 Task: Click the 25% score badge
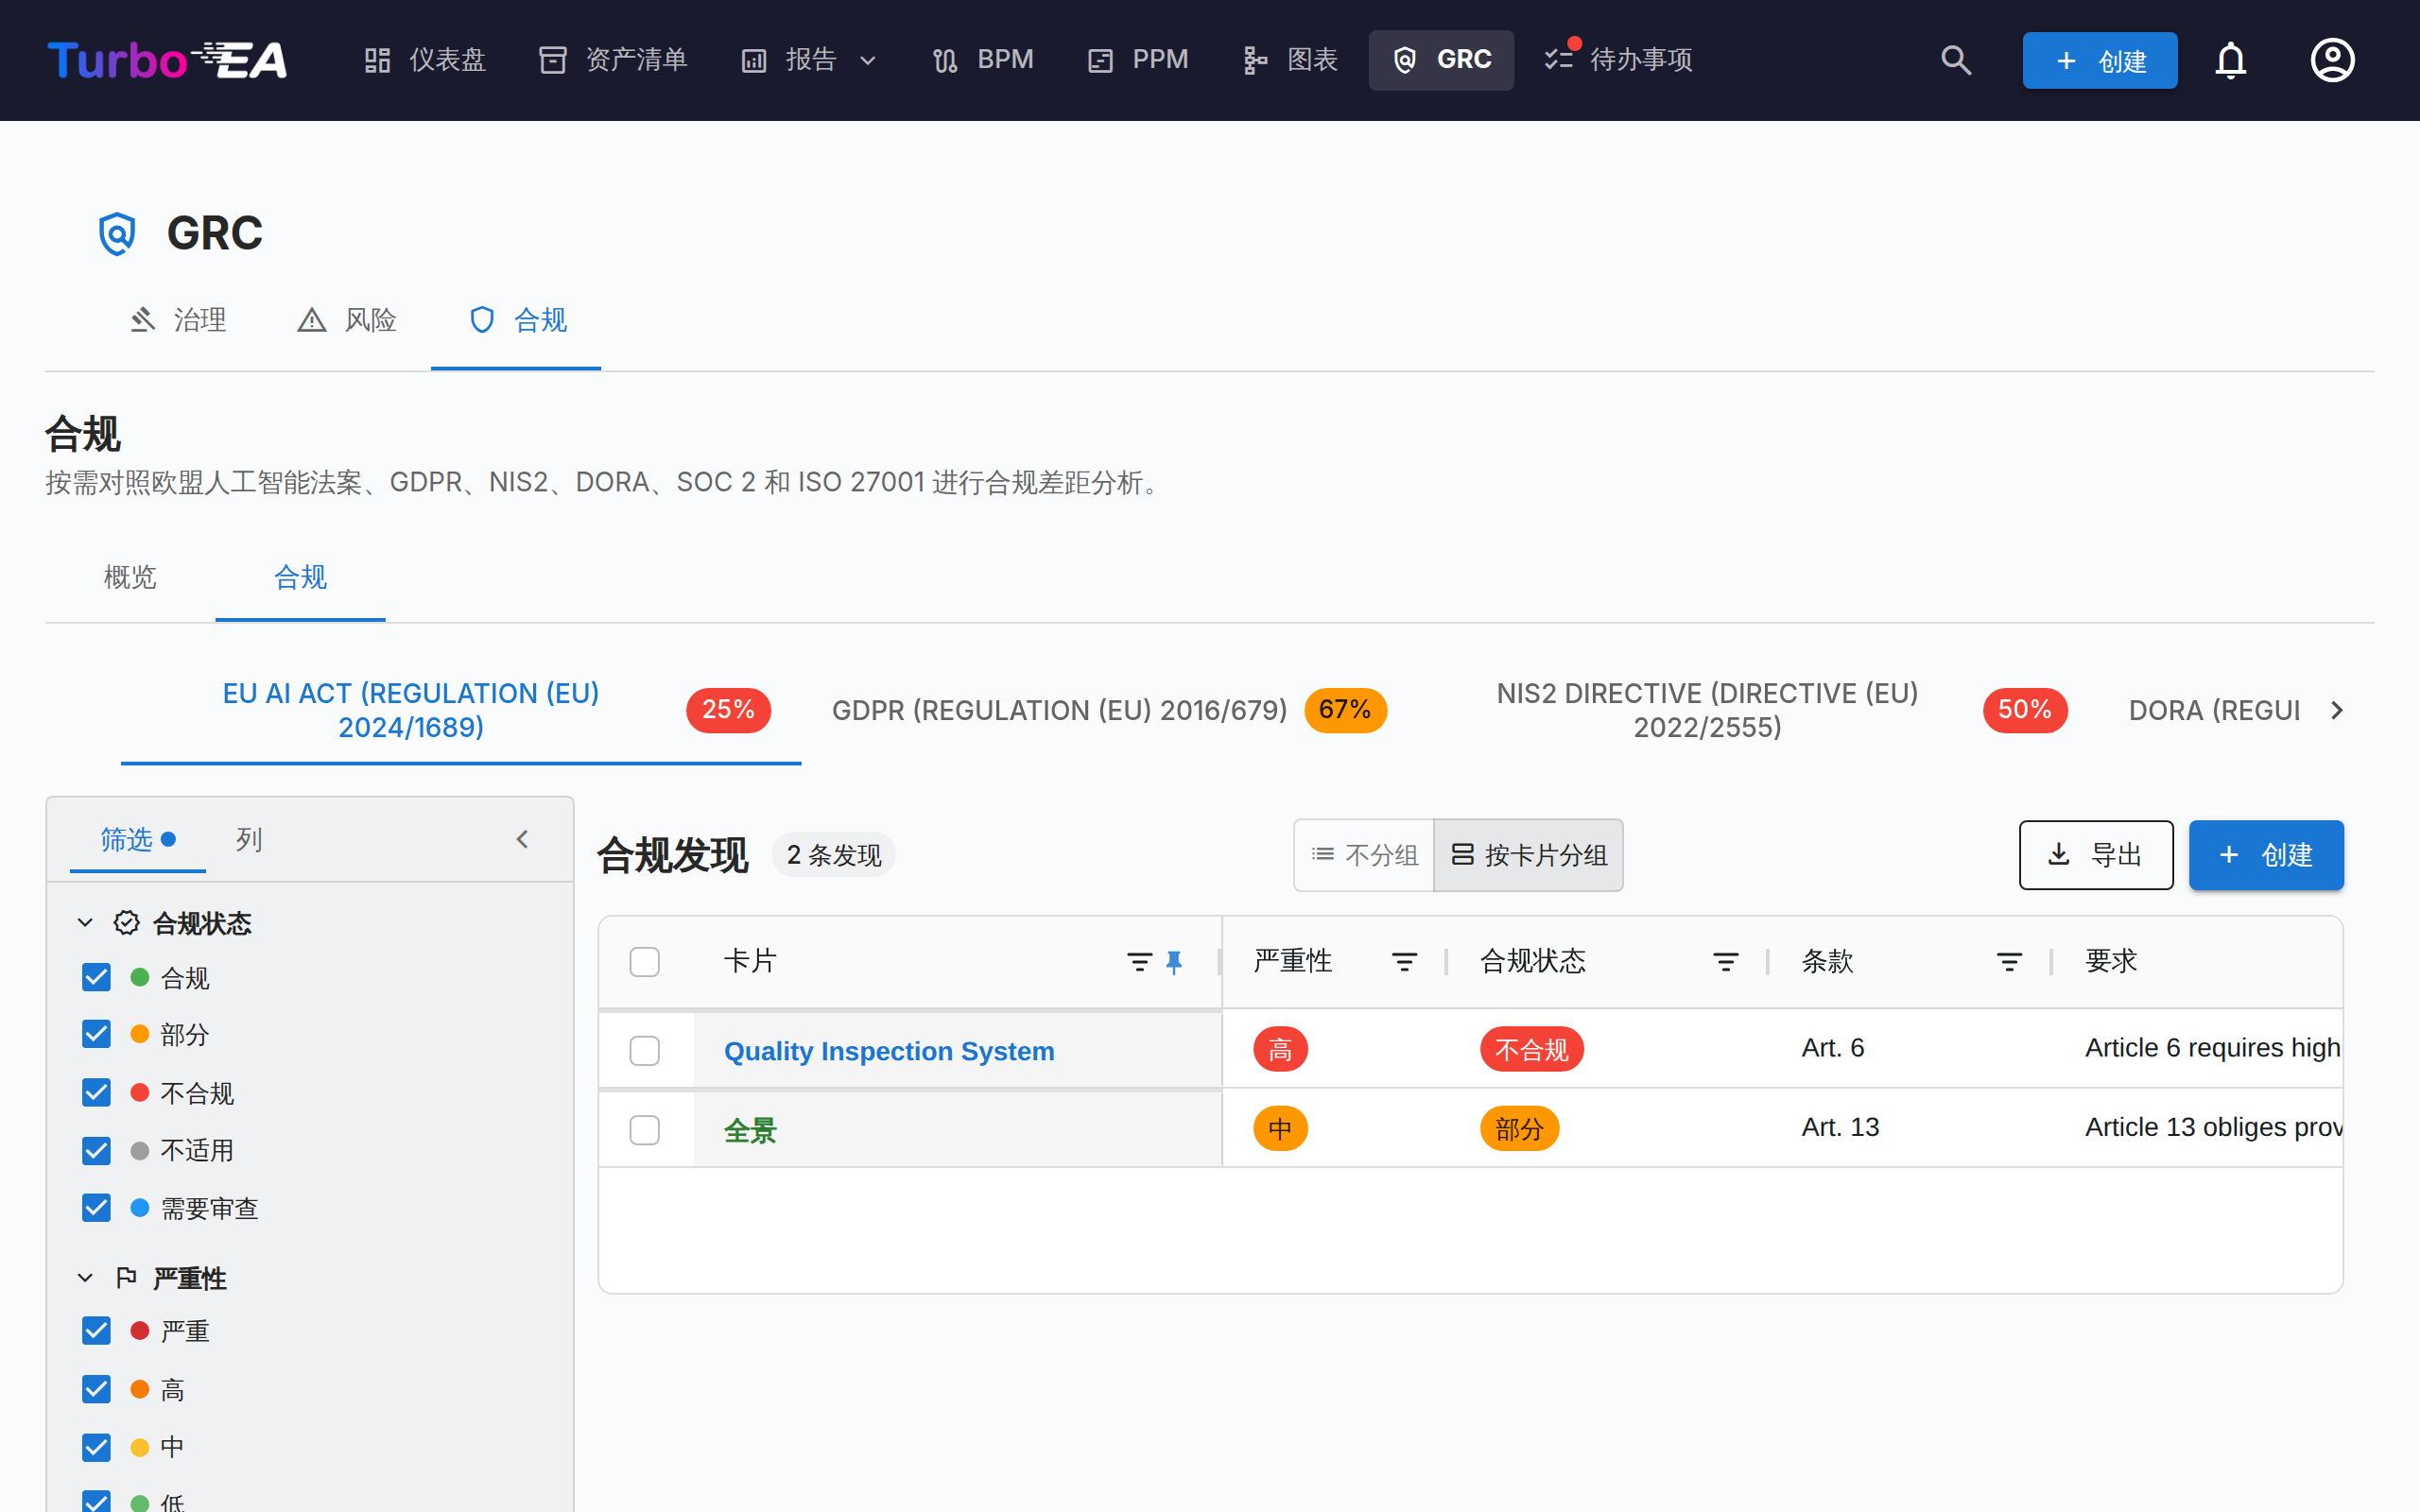click(728, 710)
